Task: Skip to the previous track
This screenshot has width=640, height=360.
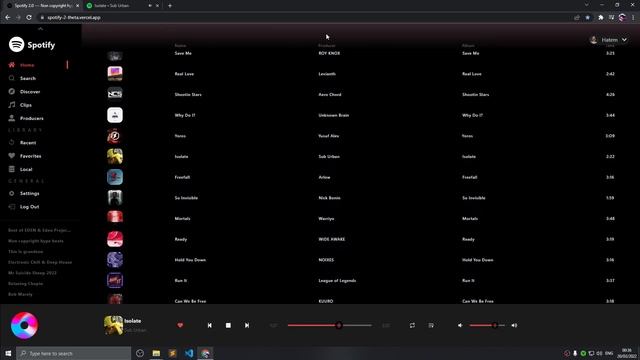Action: 209,325
